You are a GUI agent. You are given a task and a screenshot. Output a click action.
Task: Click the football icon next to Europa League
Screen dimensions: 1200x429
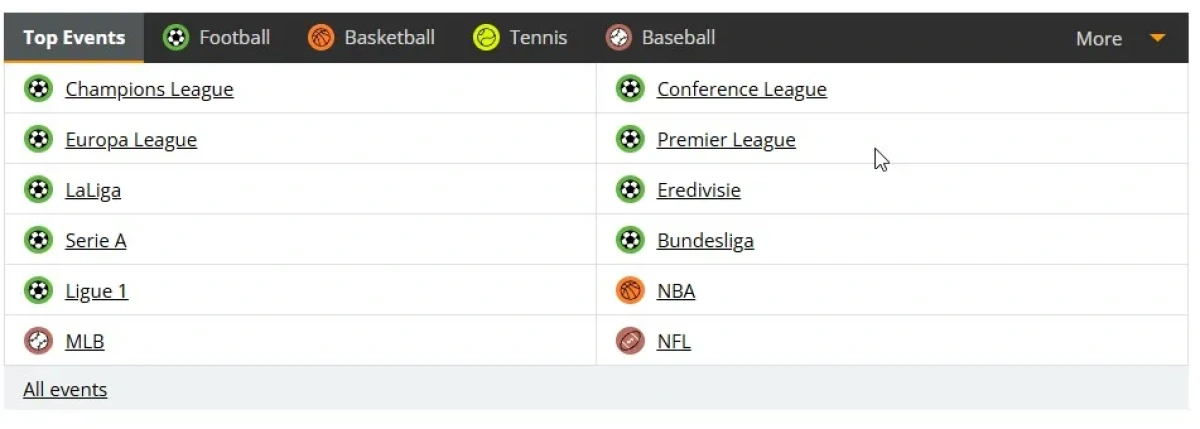point(38,139)
